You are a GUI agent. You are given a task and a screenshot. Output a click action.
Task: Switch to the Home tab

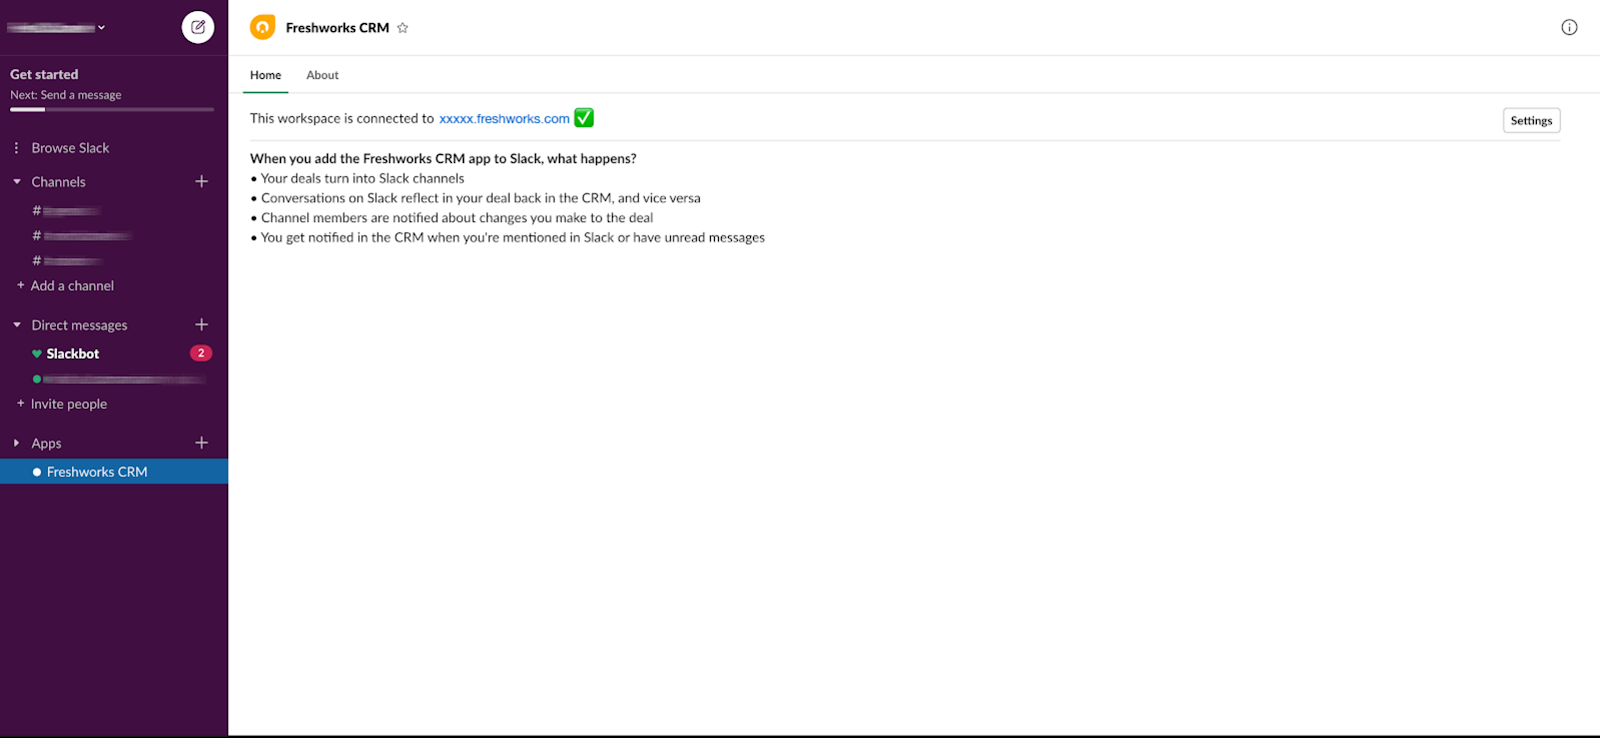pos(265,75)
